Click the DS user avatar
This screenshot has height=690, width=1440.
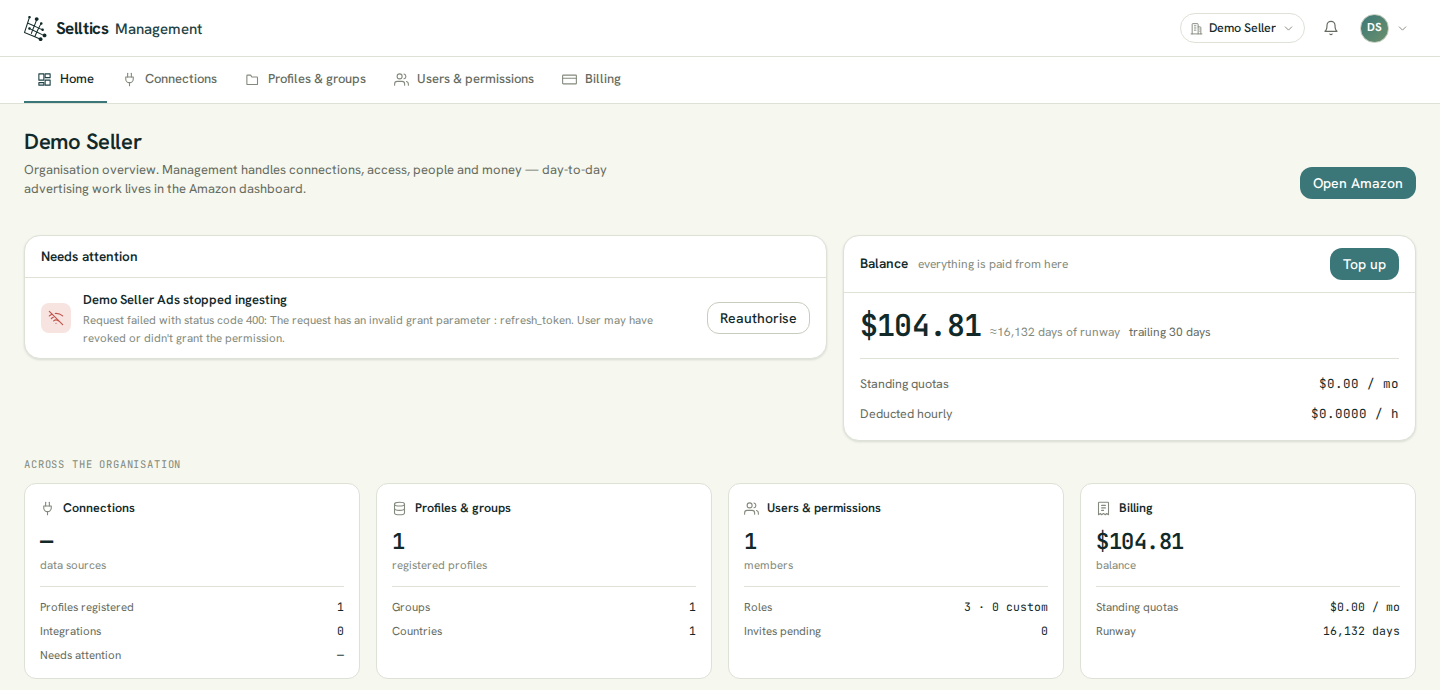coord(1374,28)
